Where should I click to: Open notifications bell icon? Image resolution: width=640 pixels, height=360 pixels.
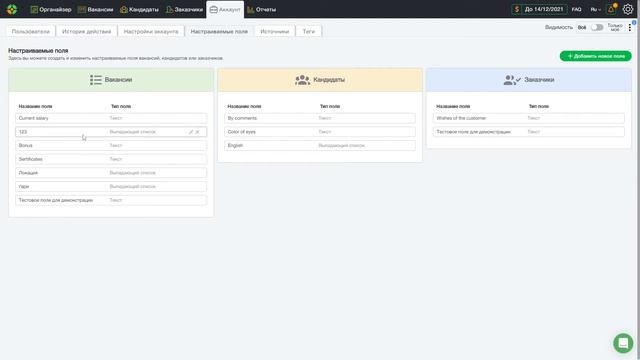pos(611,9)
